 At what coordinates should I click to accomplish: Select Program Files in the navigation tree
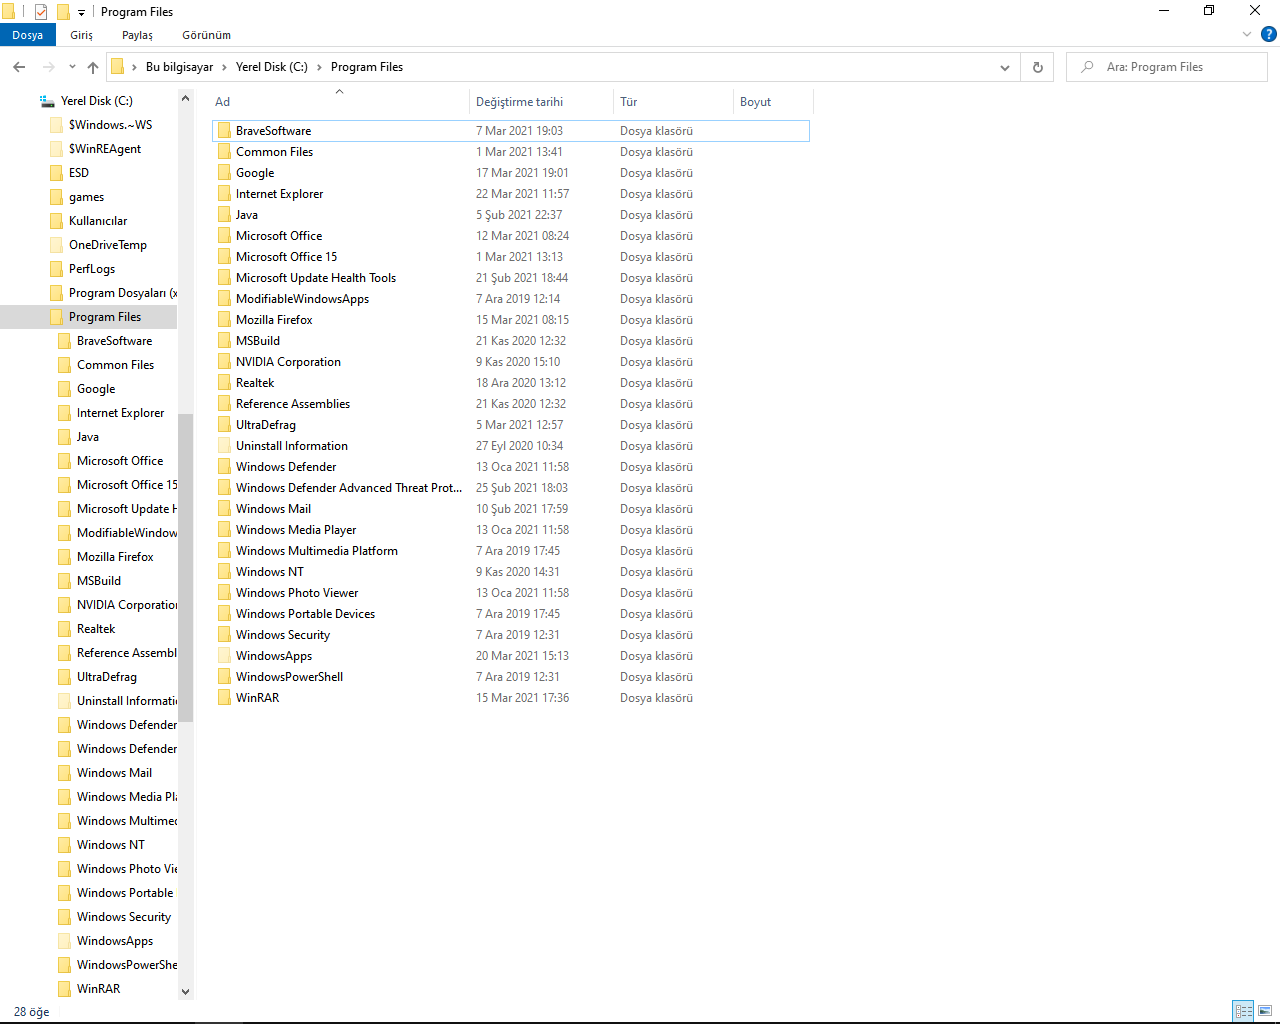[105, 317]
